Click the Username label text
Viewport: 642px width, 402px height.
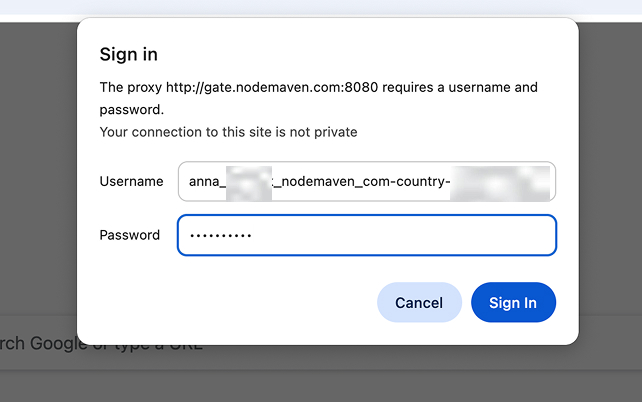click(x=131, y=182)
